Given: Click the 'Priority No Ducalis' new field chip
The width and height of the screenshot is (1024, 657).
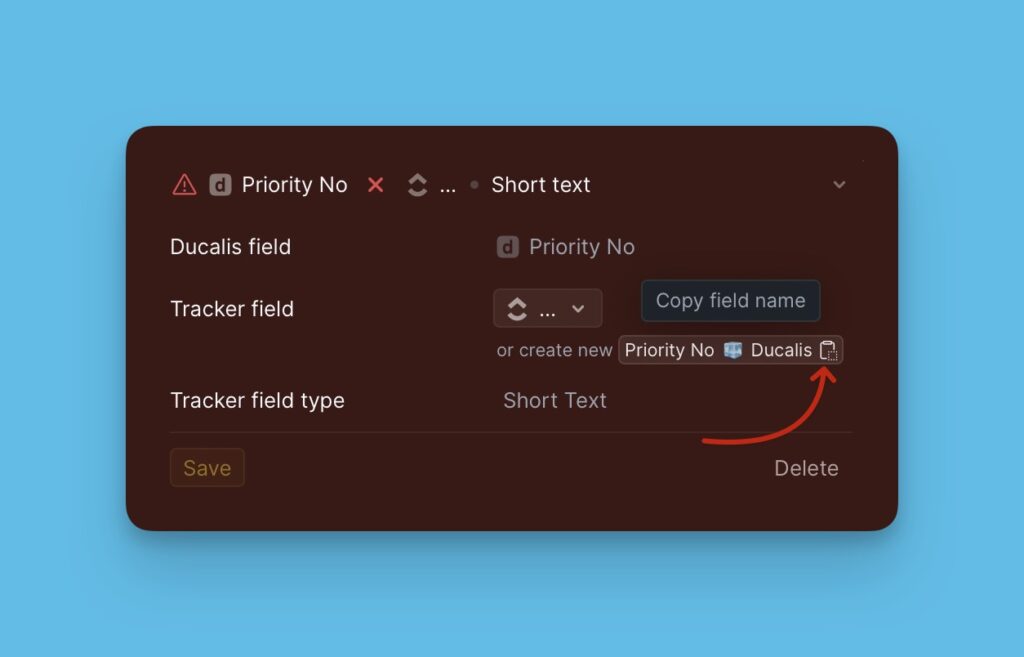Looking at the screenshot, I should click(x=730, y=350).
